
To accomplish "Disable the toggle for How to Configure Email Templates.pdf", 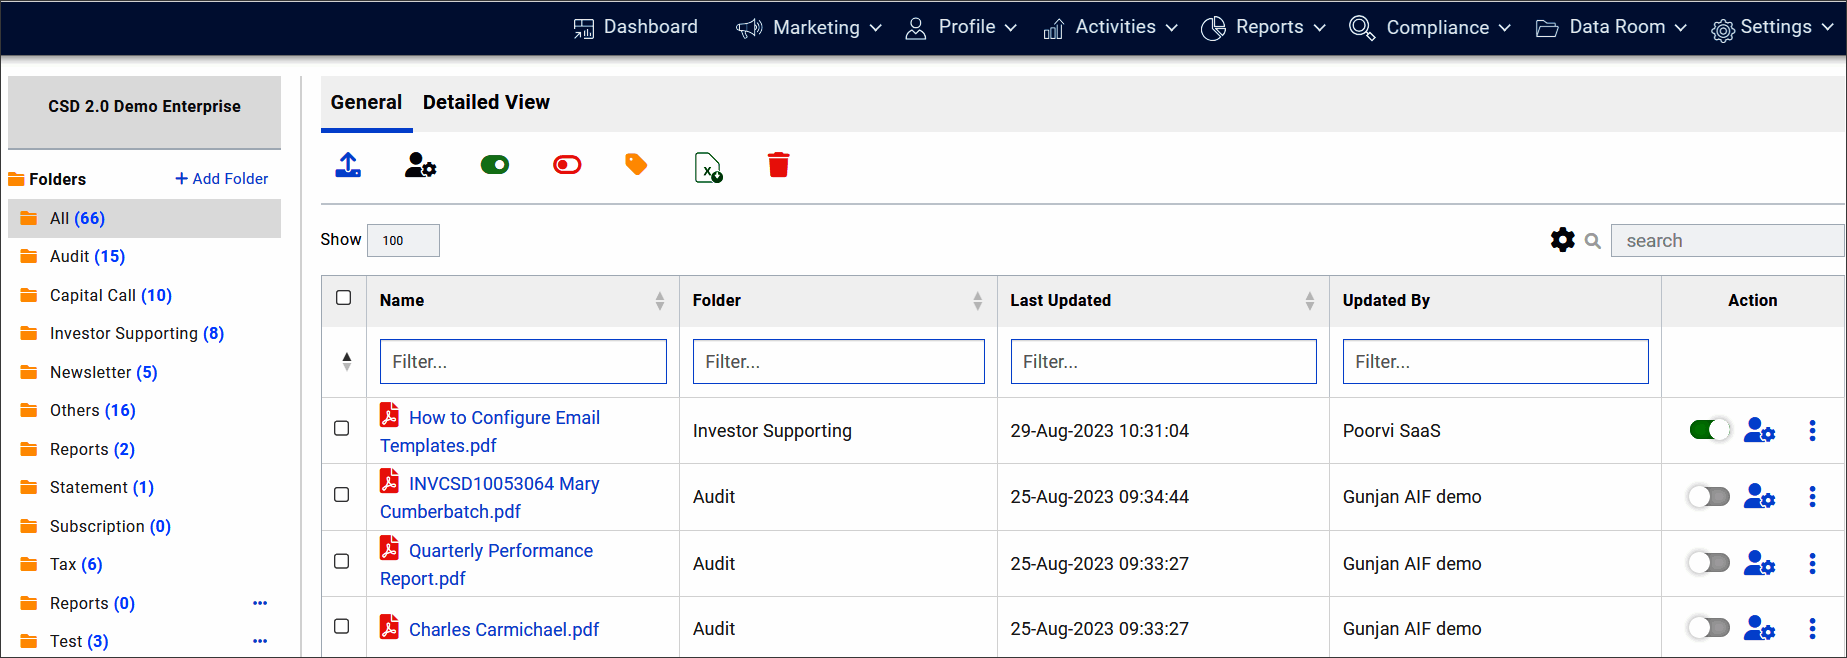I will pyautogui.click(x=1709, y=430).
